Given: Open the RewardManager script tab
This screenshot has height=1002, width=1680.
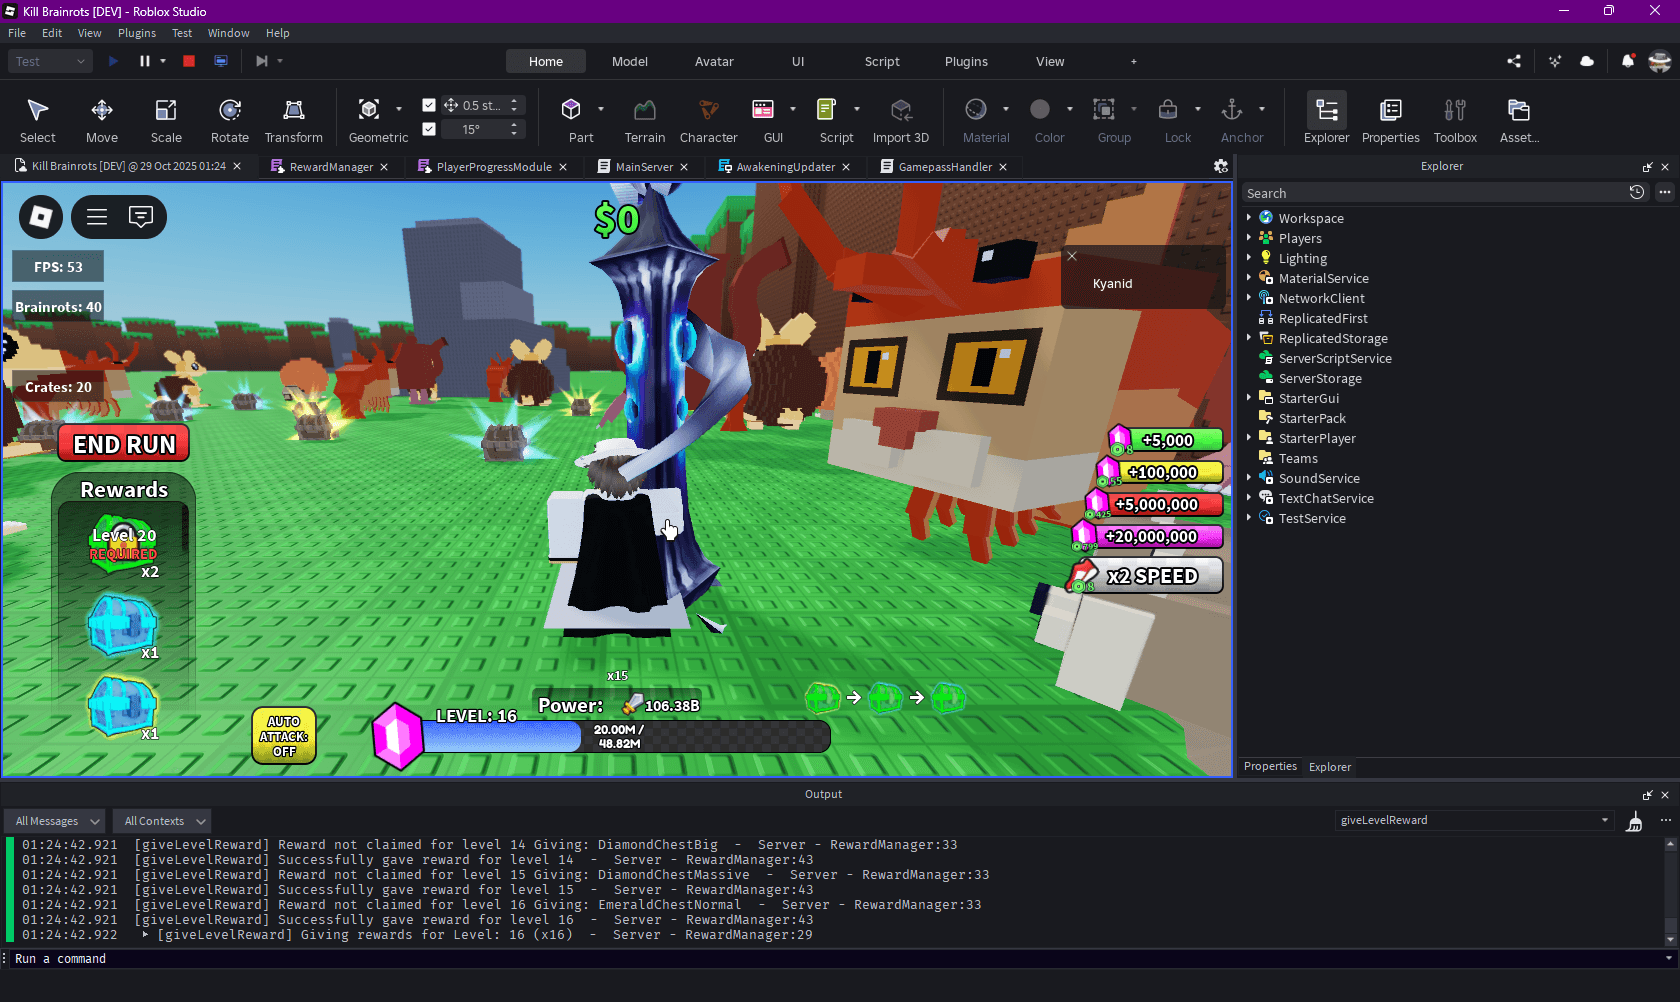Looking at the screenshot, I should [330, 167].
